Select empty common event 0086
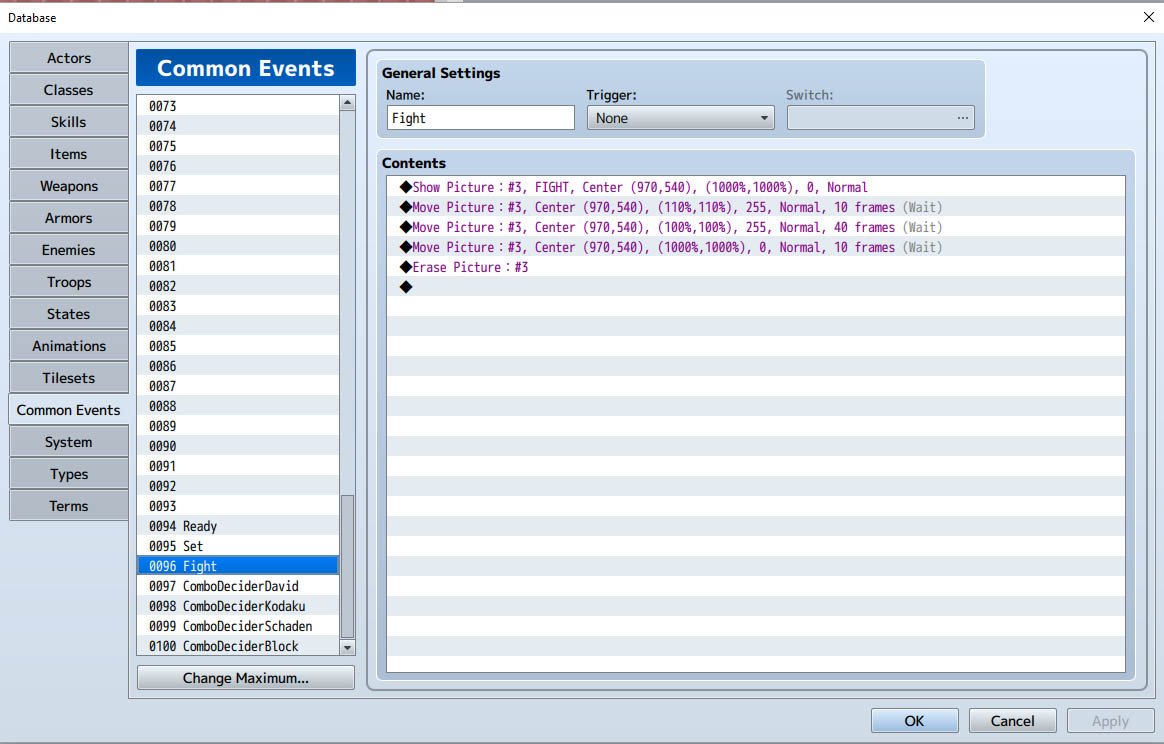 tap(238, 366)
